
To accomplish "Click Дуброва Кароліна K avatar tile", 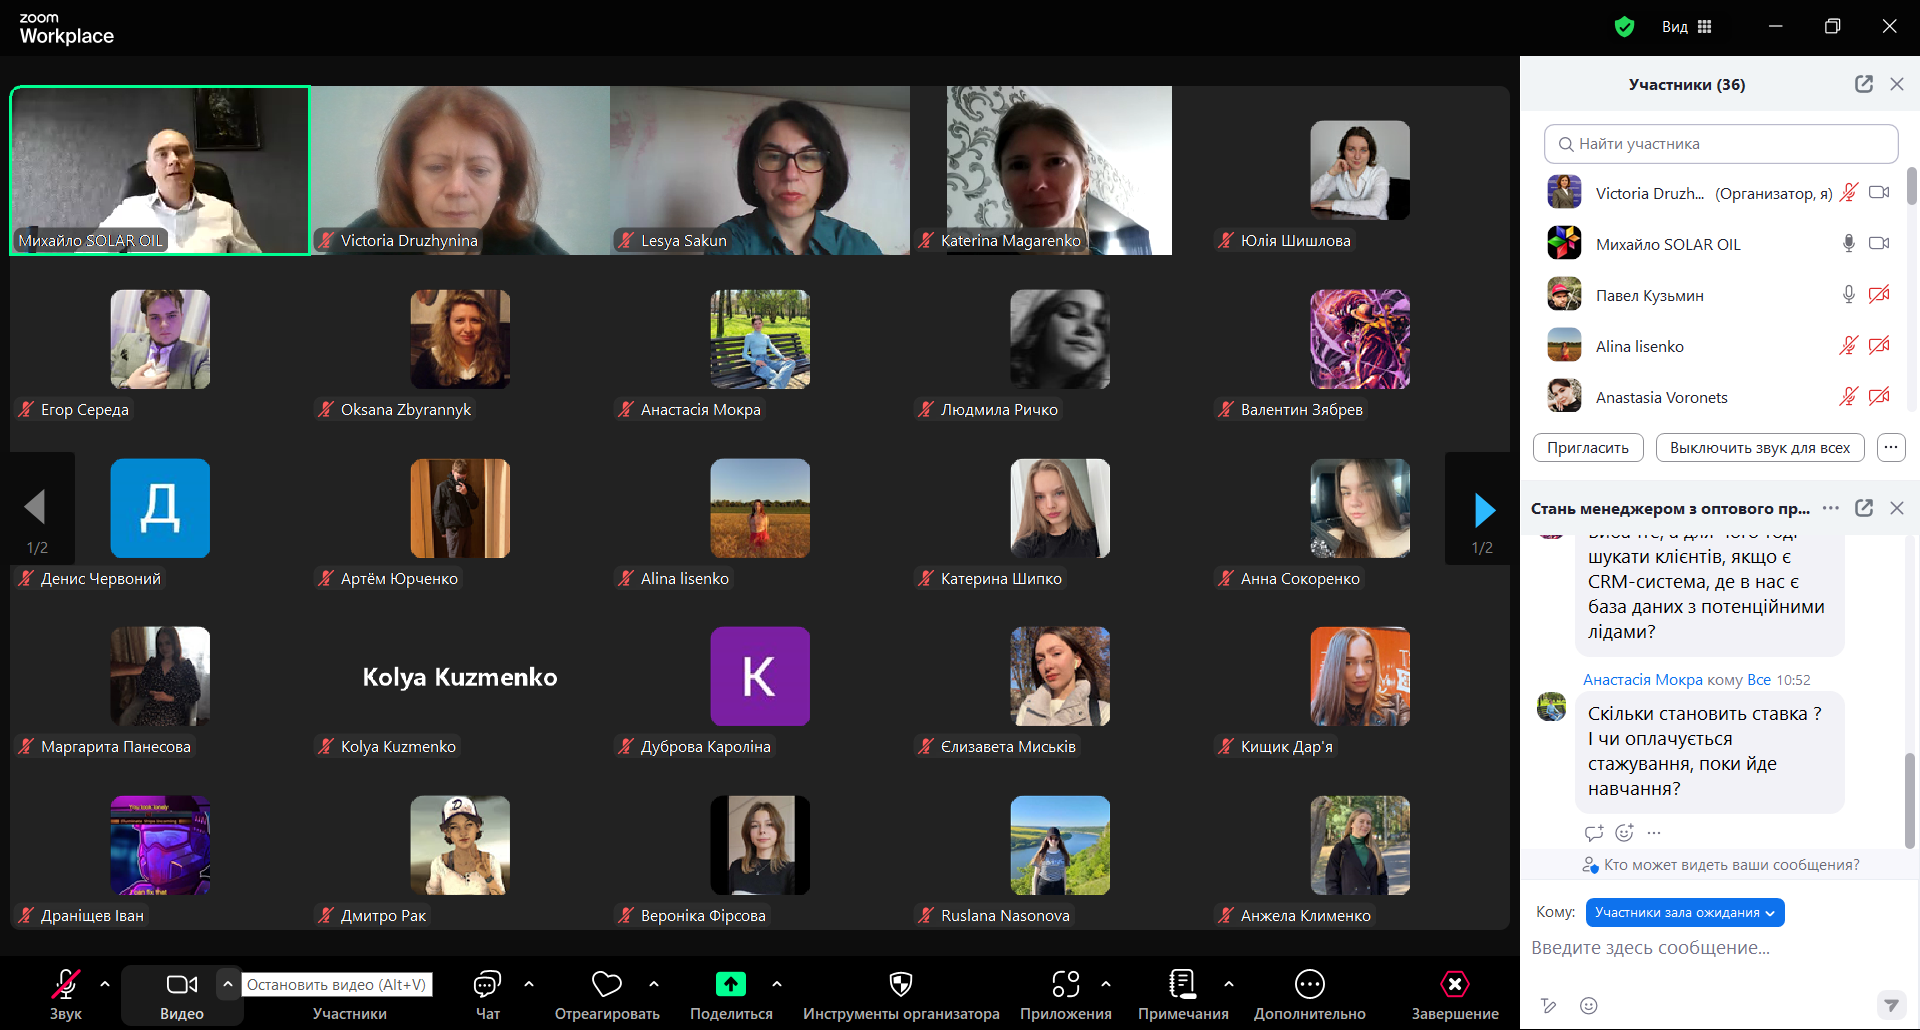I will coord(760,676).
